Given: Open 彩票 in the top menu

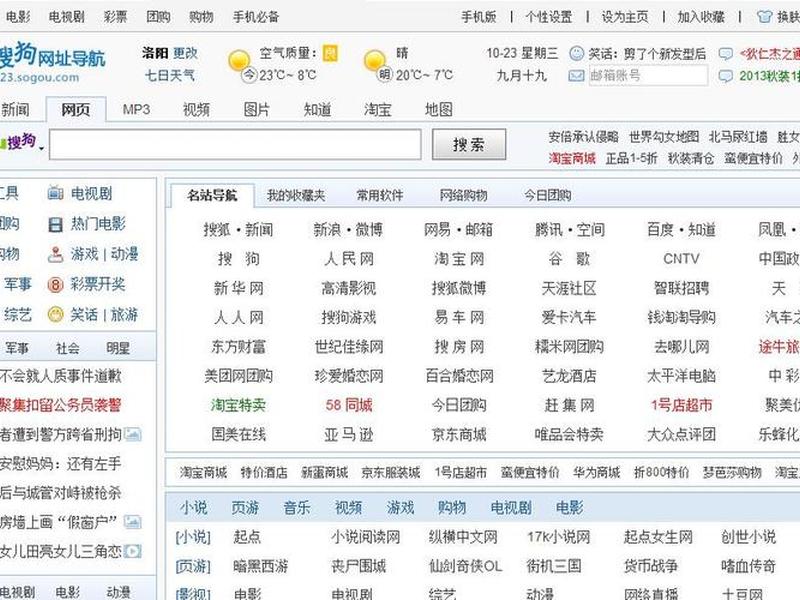Looking at the screenshot, I should (x=115, y=17).
